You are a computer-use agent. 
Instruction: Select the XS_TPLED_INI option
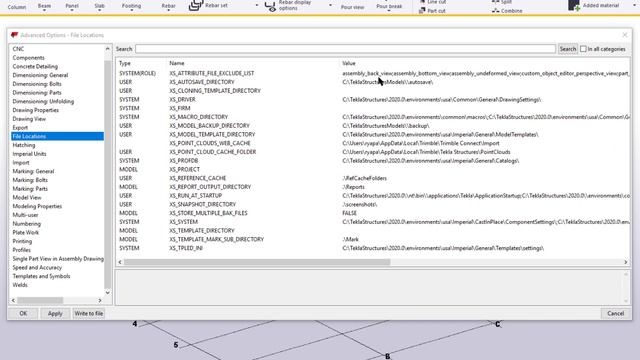tap(186, 248)
